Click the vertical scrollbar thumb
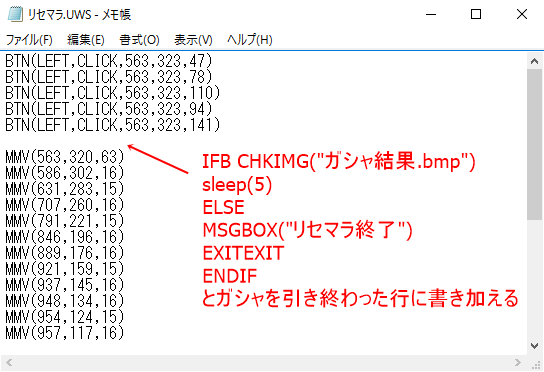The image size is (544, 372). (534, 144)
